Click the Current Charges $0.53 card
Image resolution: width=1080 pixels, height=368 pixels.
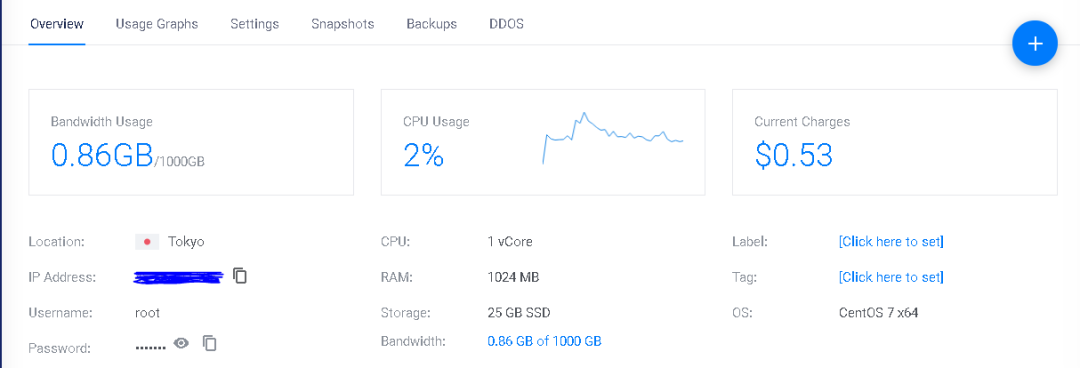tap(895, 142)
